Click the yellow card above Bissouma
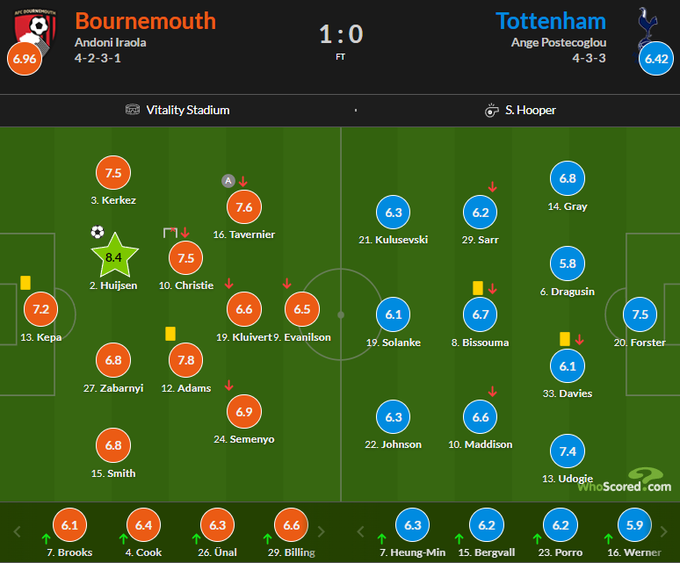The width and height of the screenshot is (680, 563). pos(478,288)
